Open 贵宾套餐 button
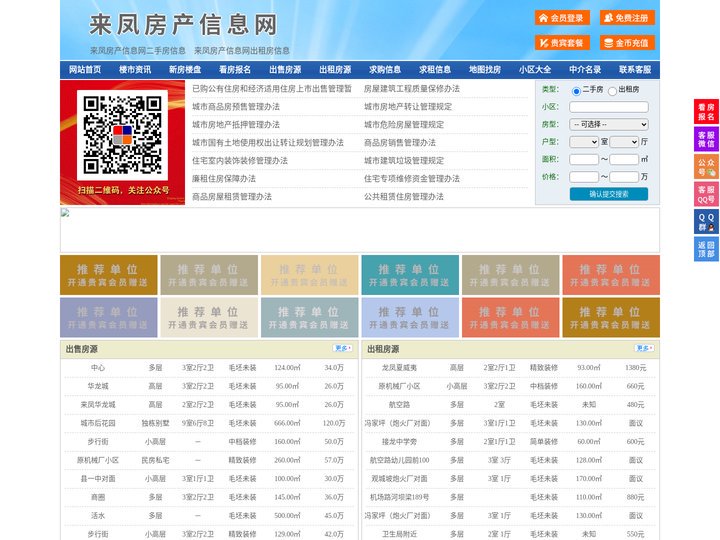The height and width of the screenshot is (540, 720). [x=562, y=43]
